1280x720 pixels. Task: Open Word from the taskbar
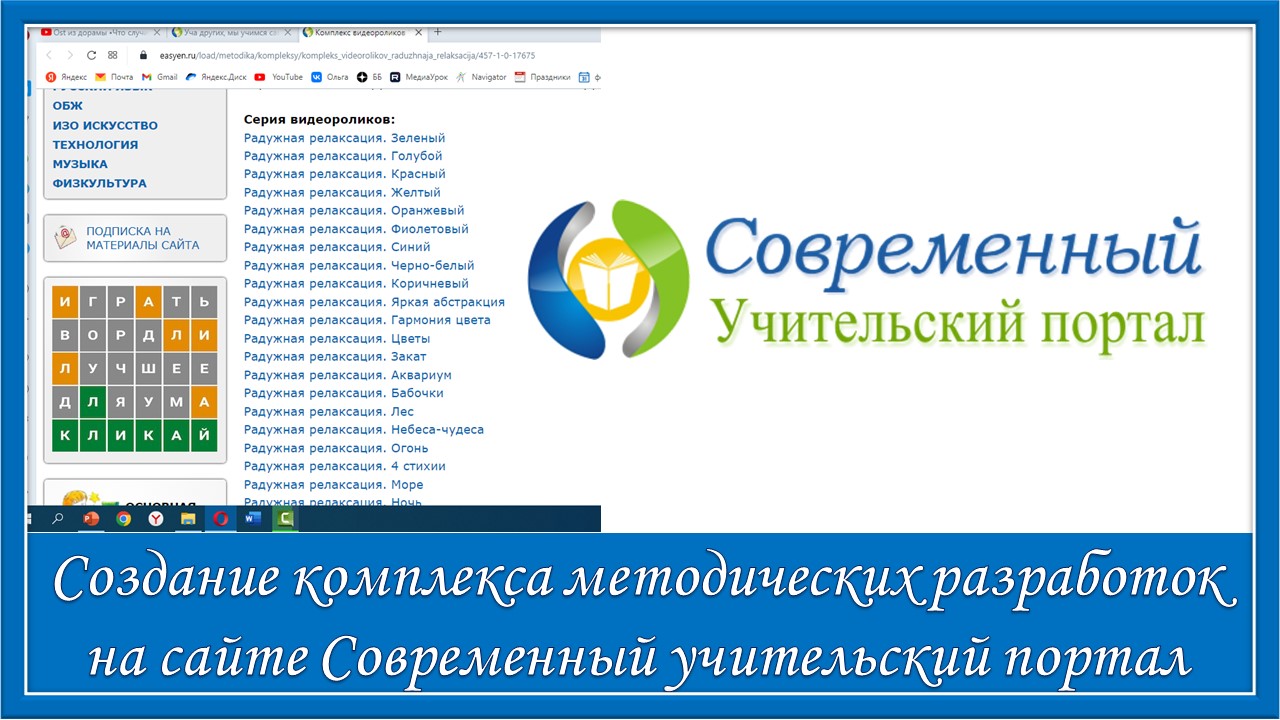click(252, 518)
